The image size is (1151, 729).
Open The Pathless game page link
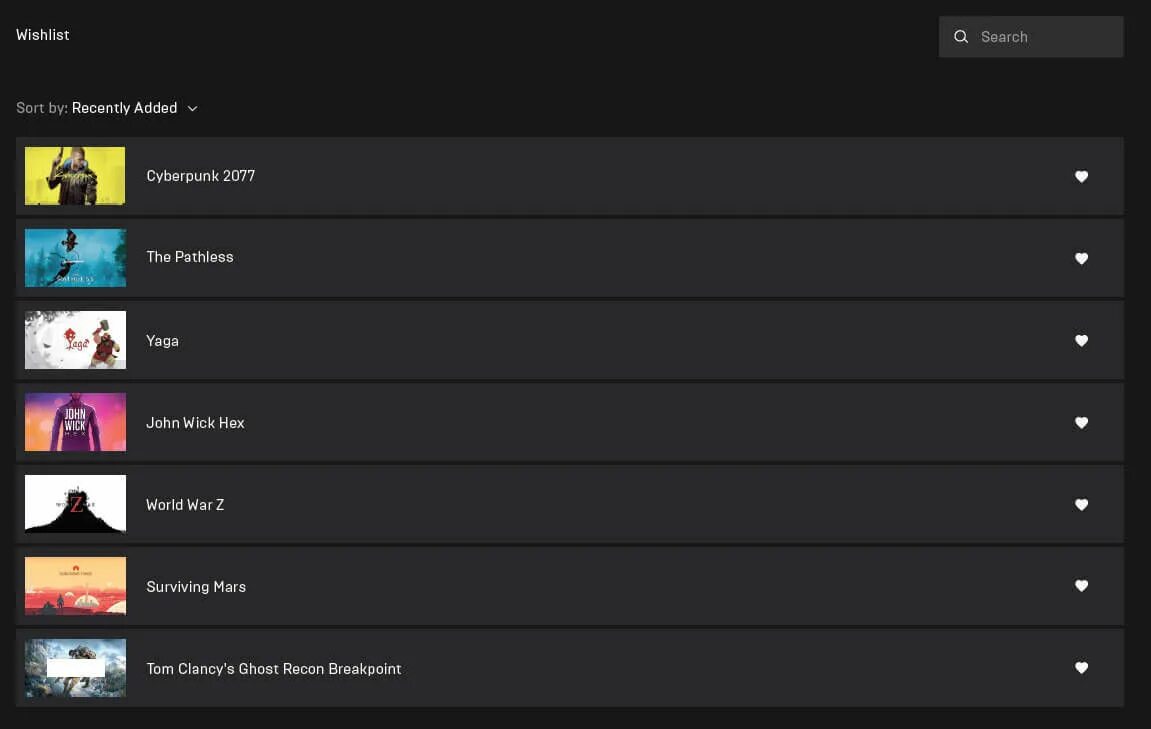189,257
